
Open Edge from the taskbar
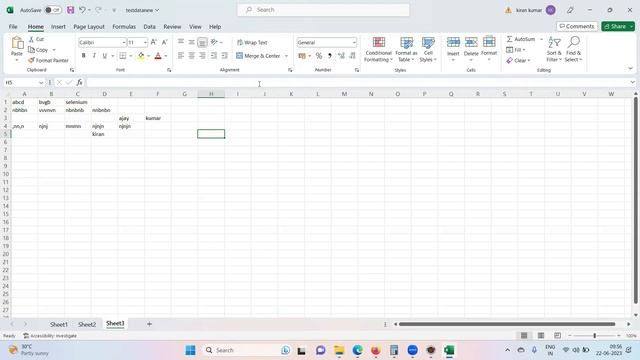click(358, 350)
